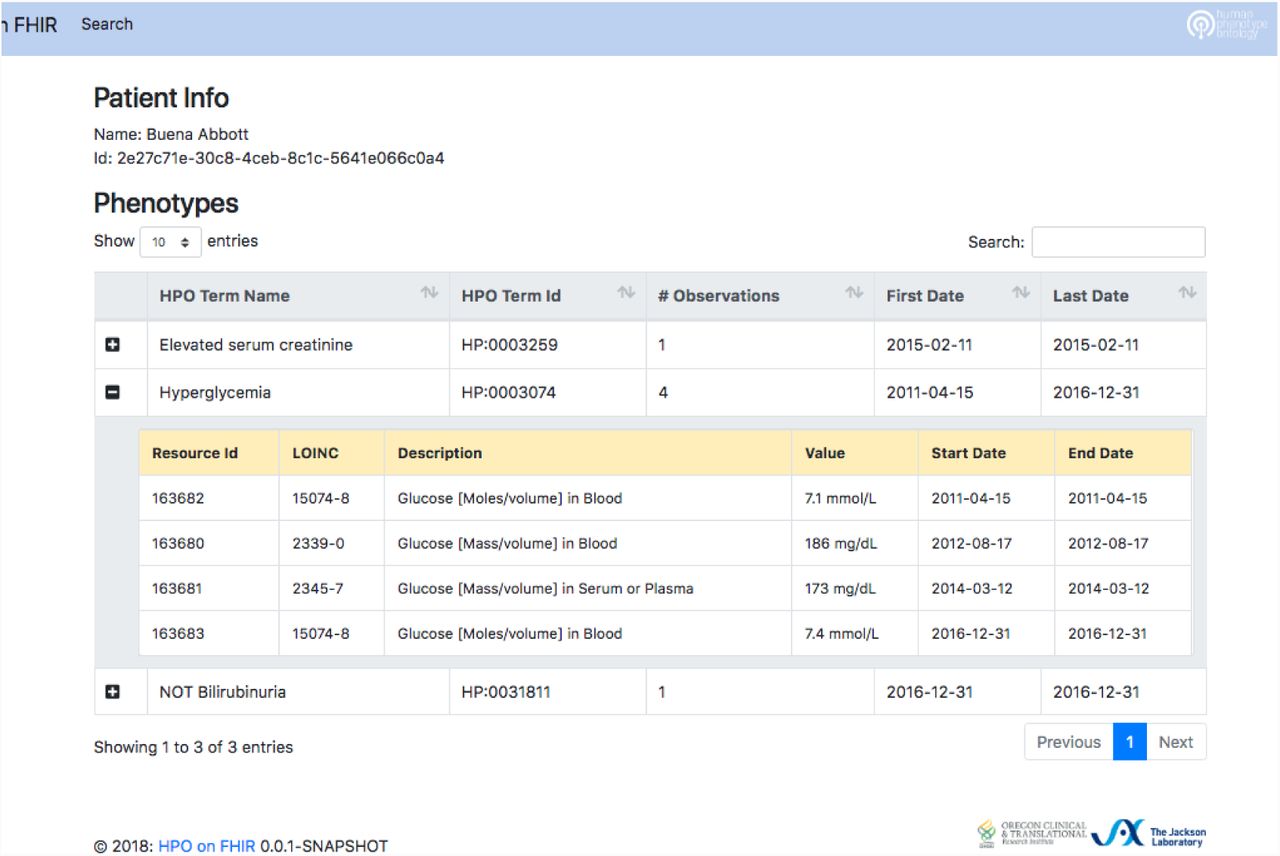Click patient name Buena Abbott
This screenshot has height=856, width=1280.
point(198,134)
